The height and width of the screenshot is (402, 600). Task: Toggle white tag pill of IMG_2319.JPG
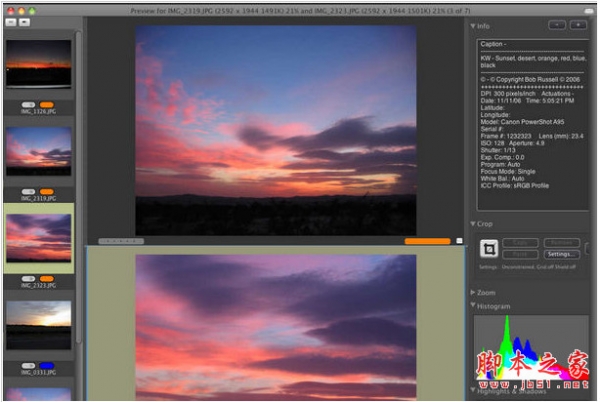point(28,192)
